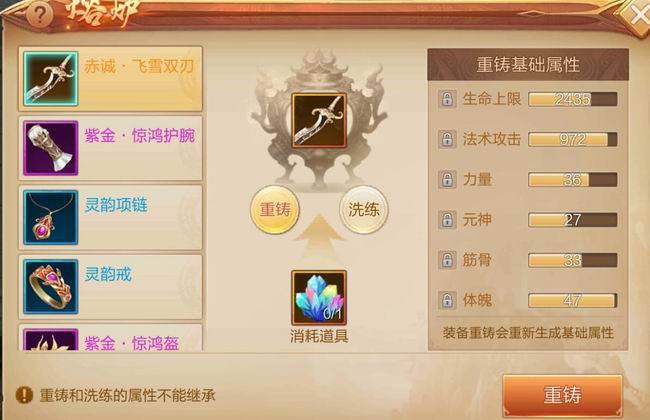Image resolution: width=650 pixels, height=420 pixels.
Task: Select the 飞雪双刃 dagger equipment icon
Action: tap(51, 79)
